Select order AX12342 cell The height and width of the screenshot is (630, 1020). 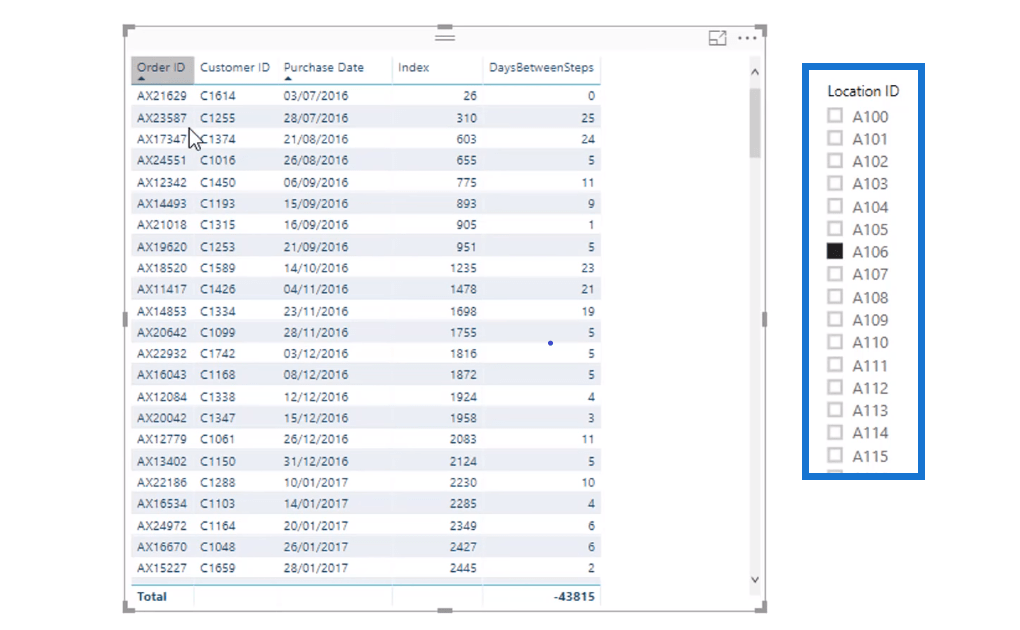point(162,182)
